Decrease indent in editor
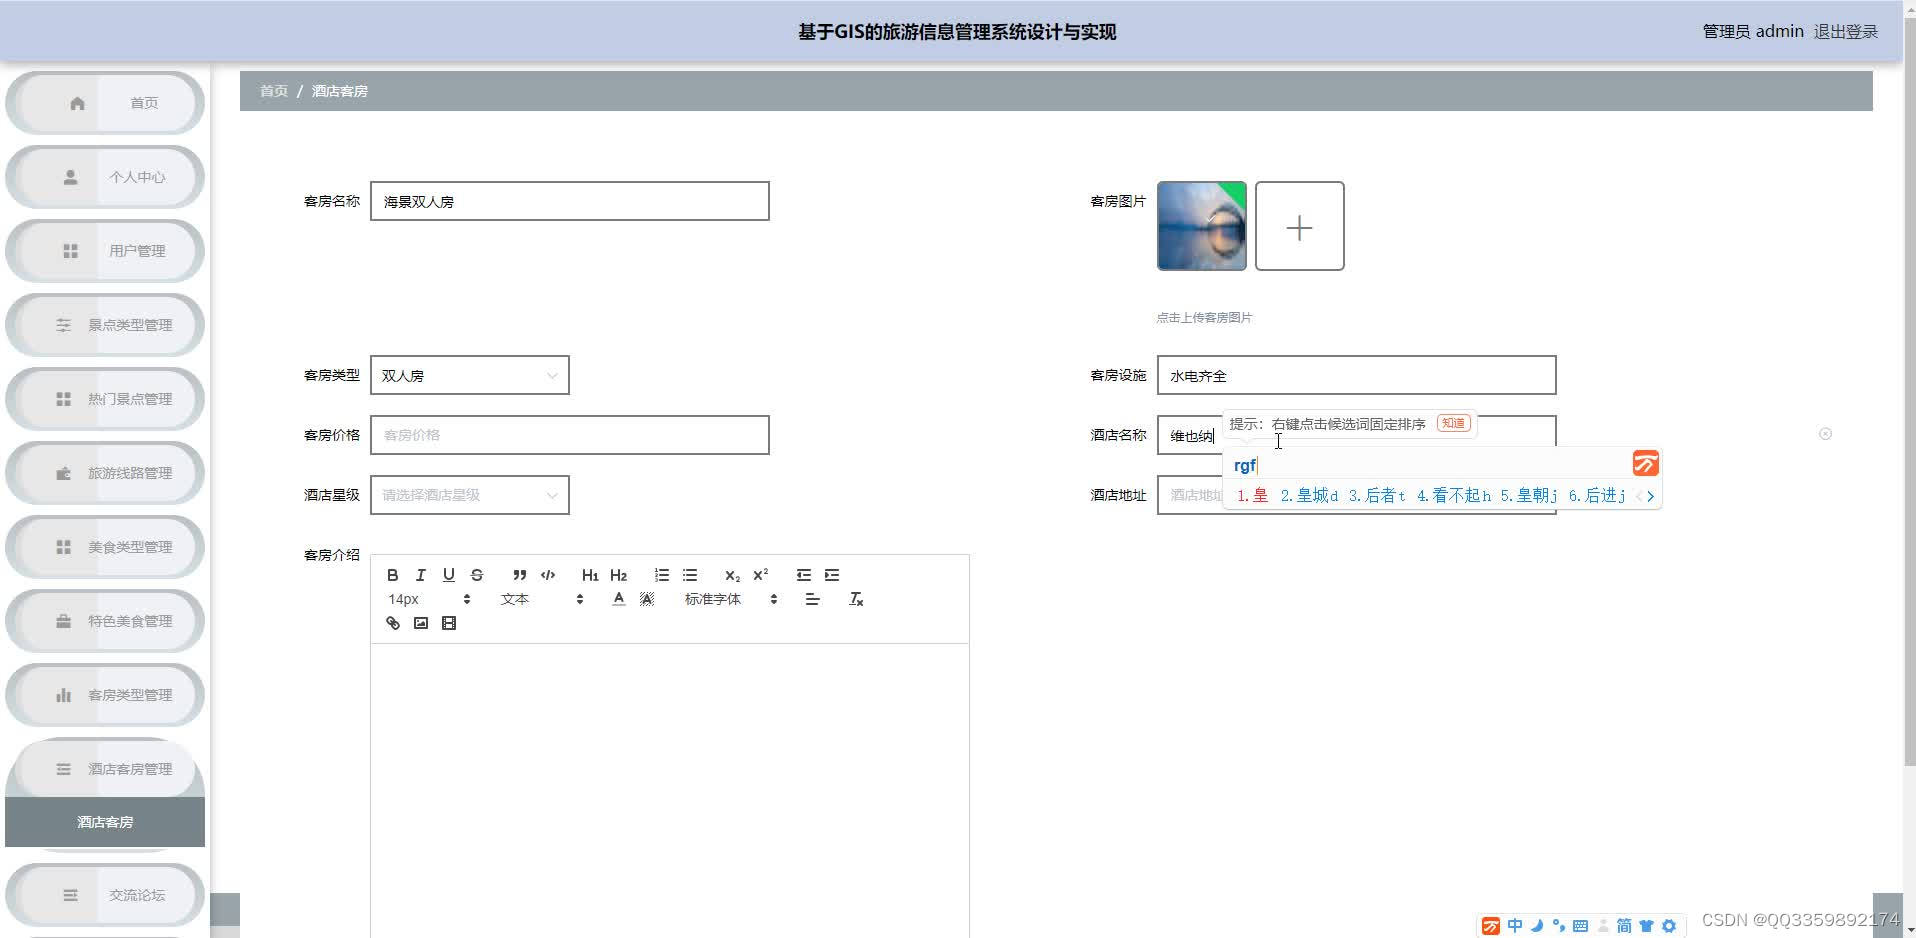The height and width of the screenshot is (938, 1916). coord(803,575)
